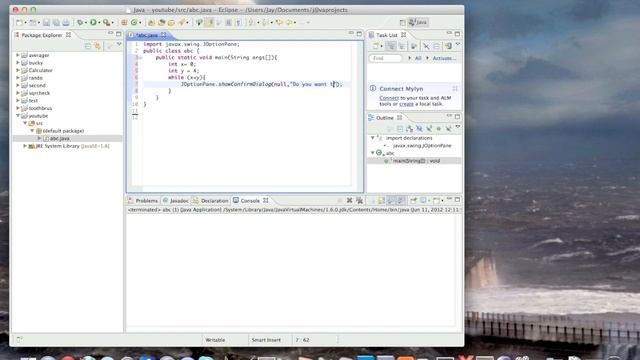Open the Package Explorer view menu triangle
640x360 pixels.
(x=119, y=44)
